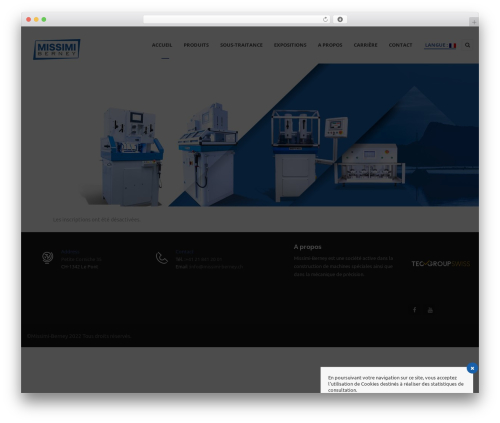Screen dimensions: 500x423
Task: Close the cookie notice with the blue X
Action: [472, 368]
